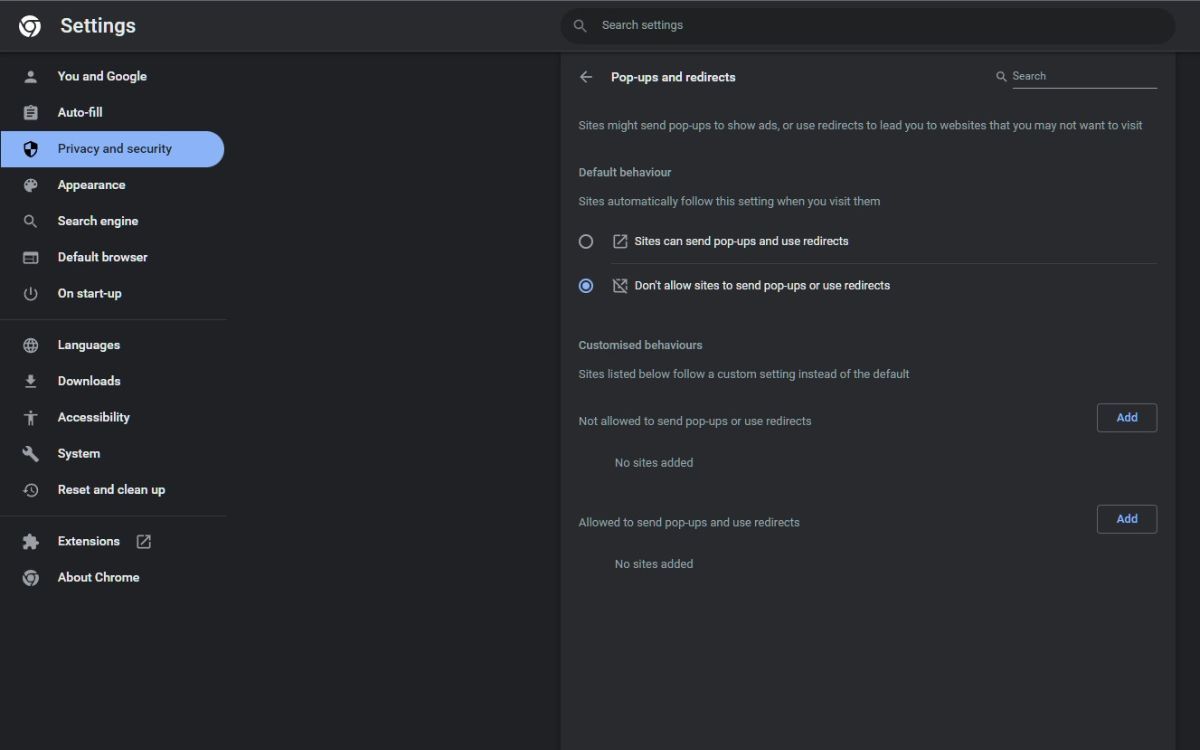Screen dimensions: 1200x750
Task: Click the back arrow on Pop-ups and redirects
Action: (585, 76)
